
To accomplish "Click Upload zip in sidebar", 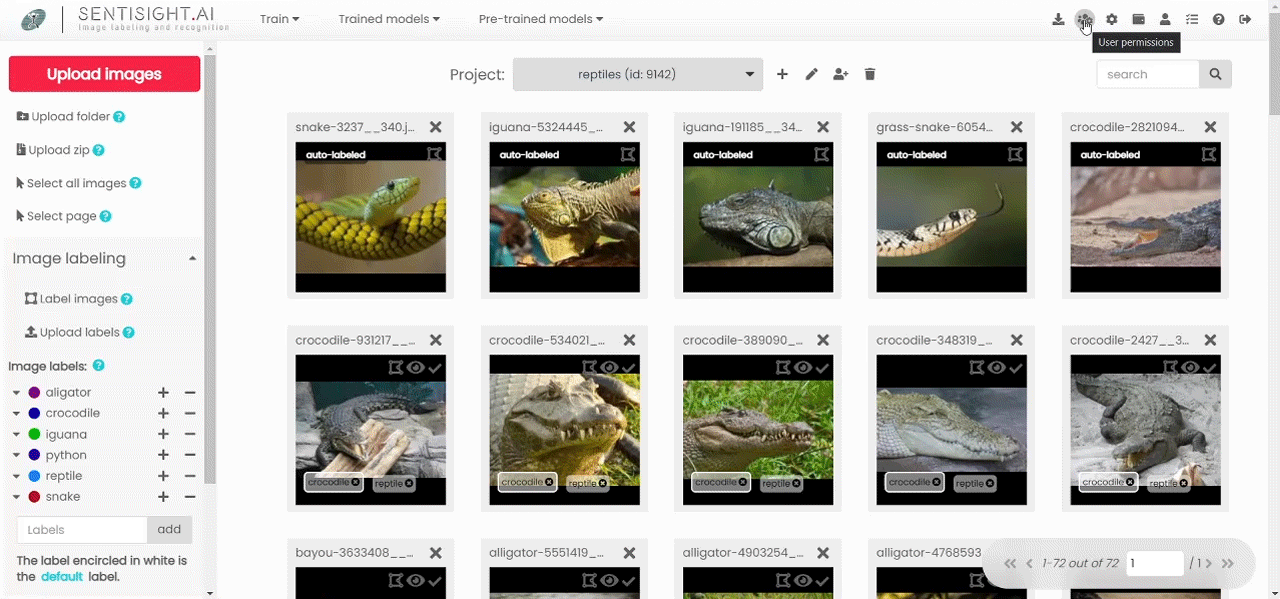I will point(53,150).
